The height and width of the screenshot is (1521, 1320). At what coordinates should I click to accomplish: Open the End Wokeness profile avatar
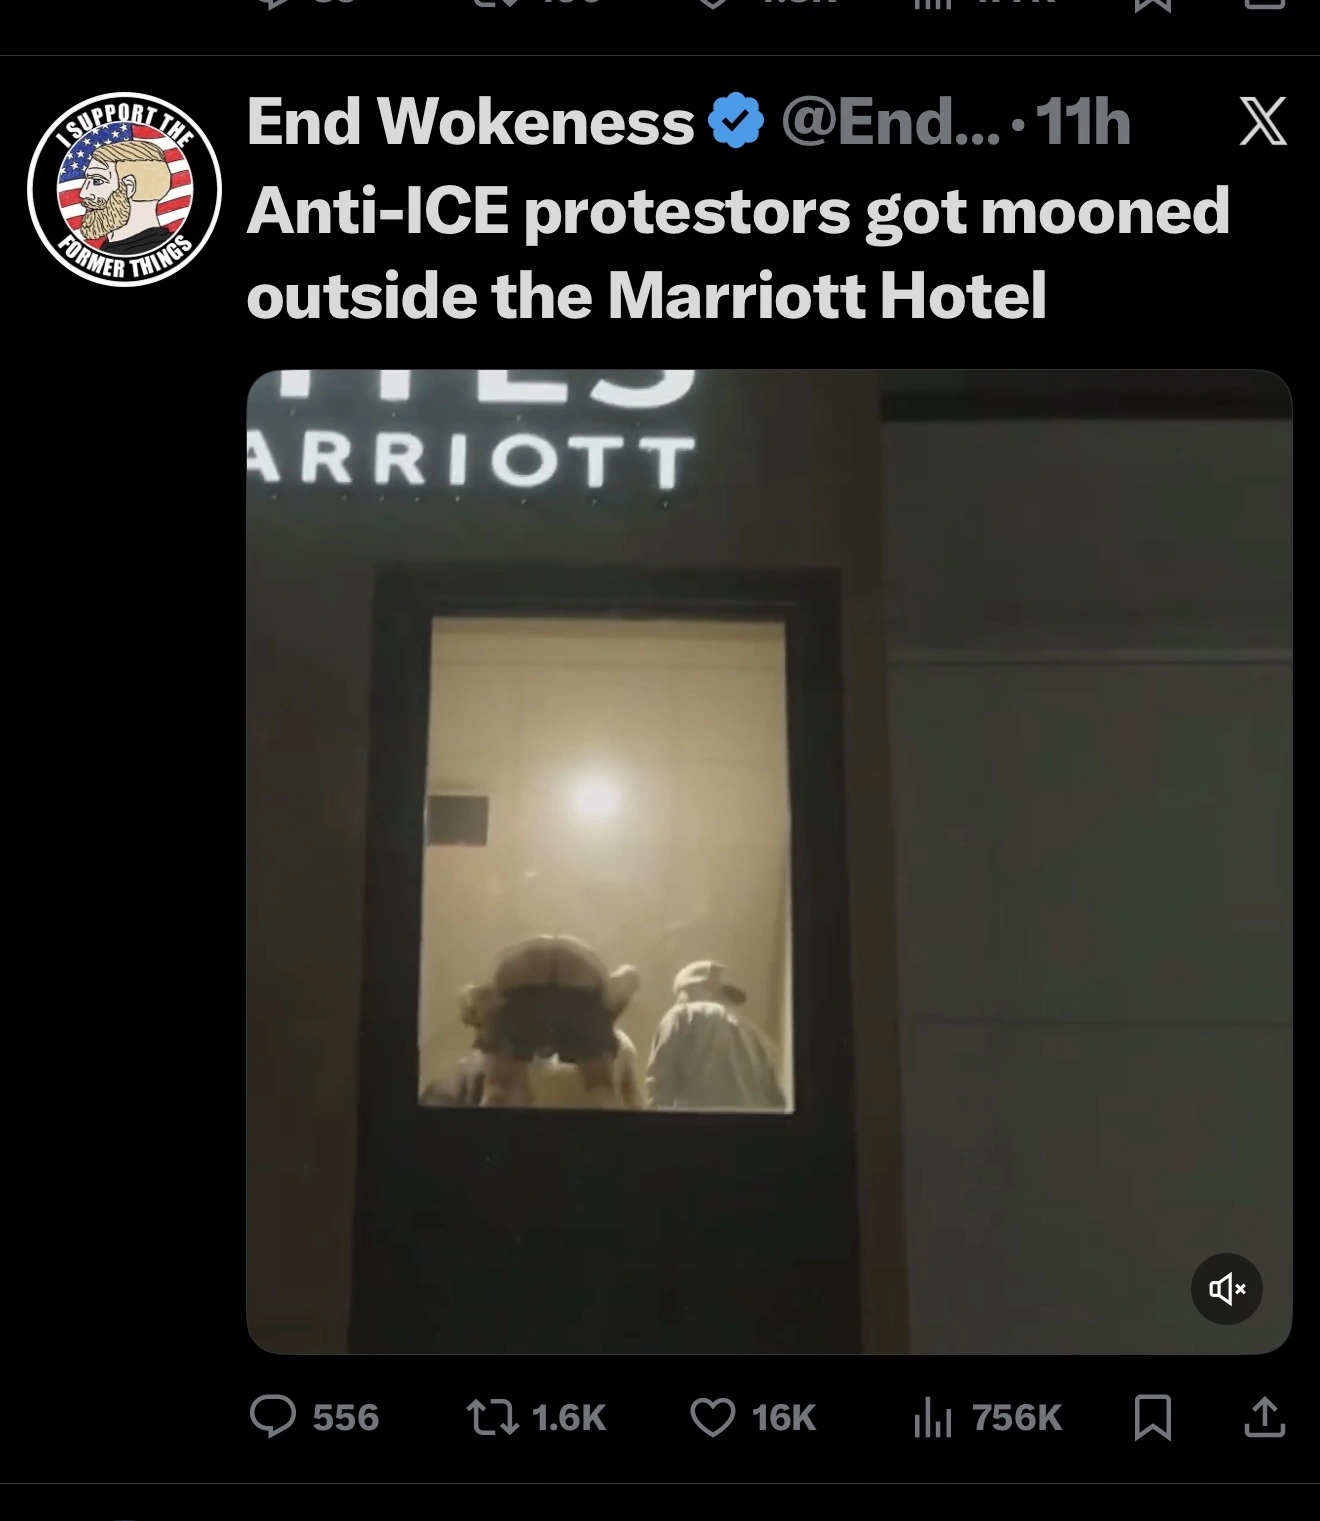125,190
